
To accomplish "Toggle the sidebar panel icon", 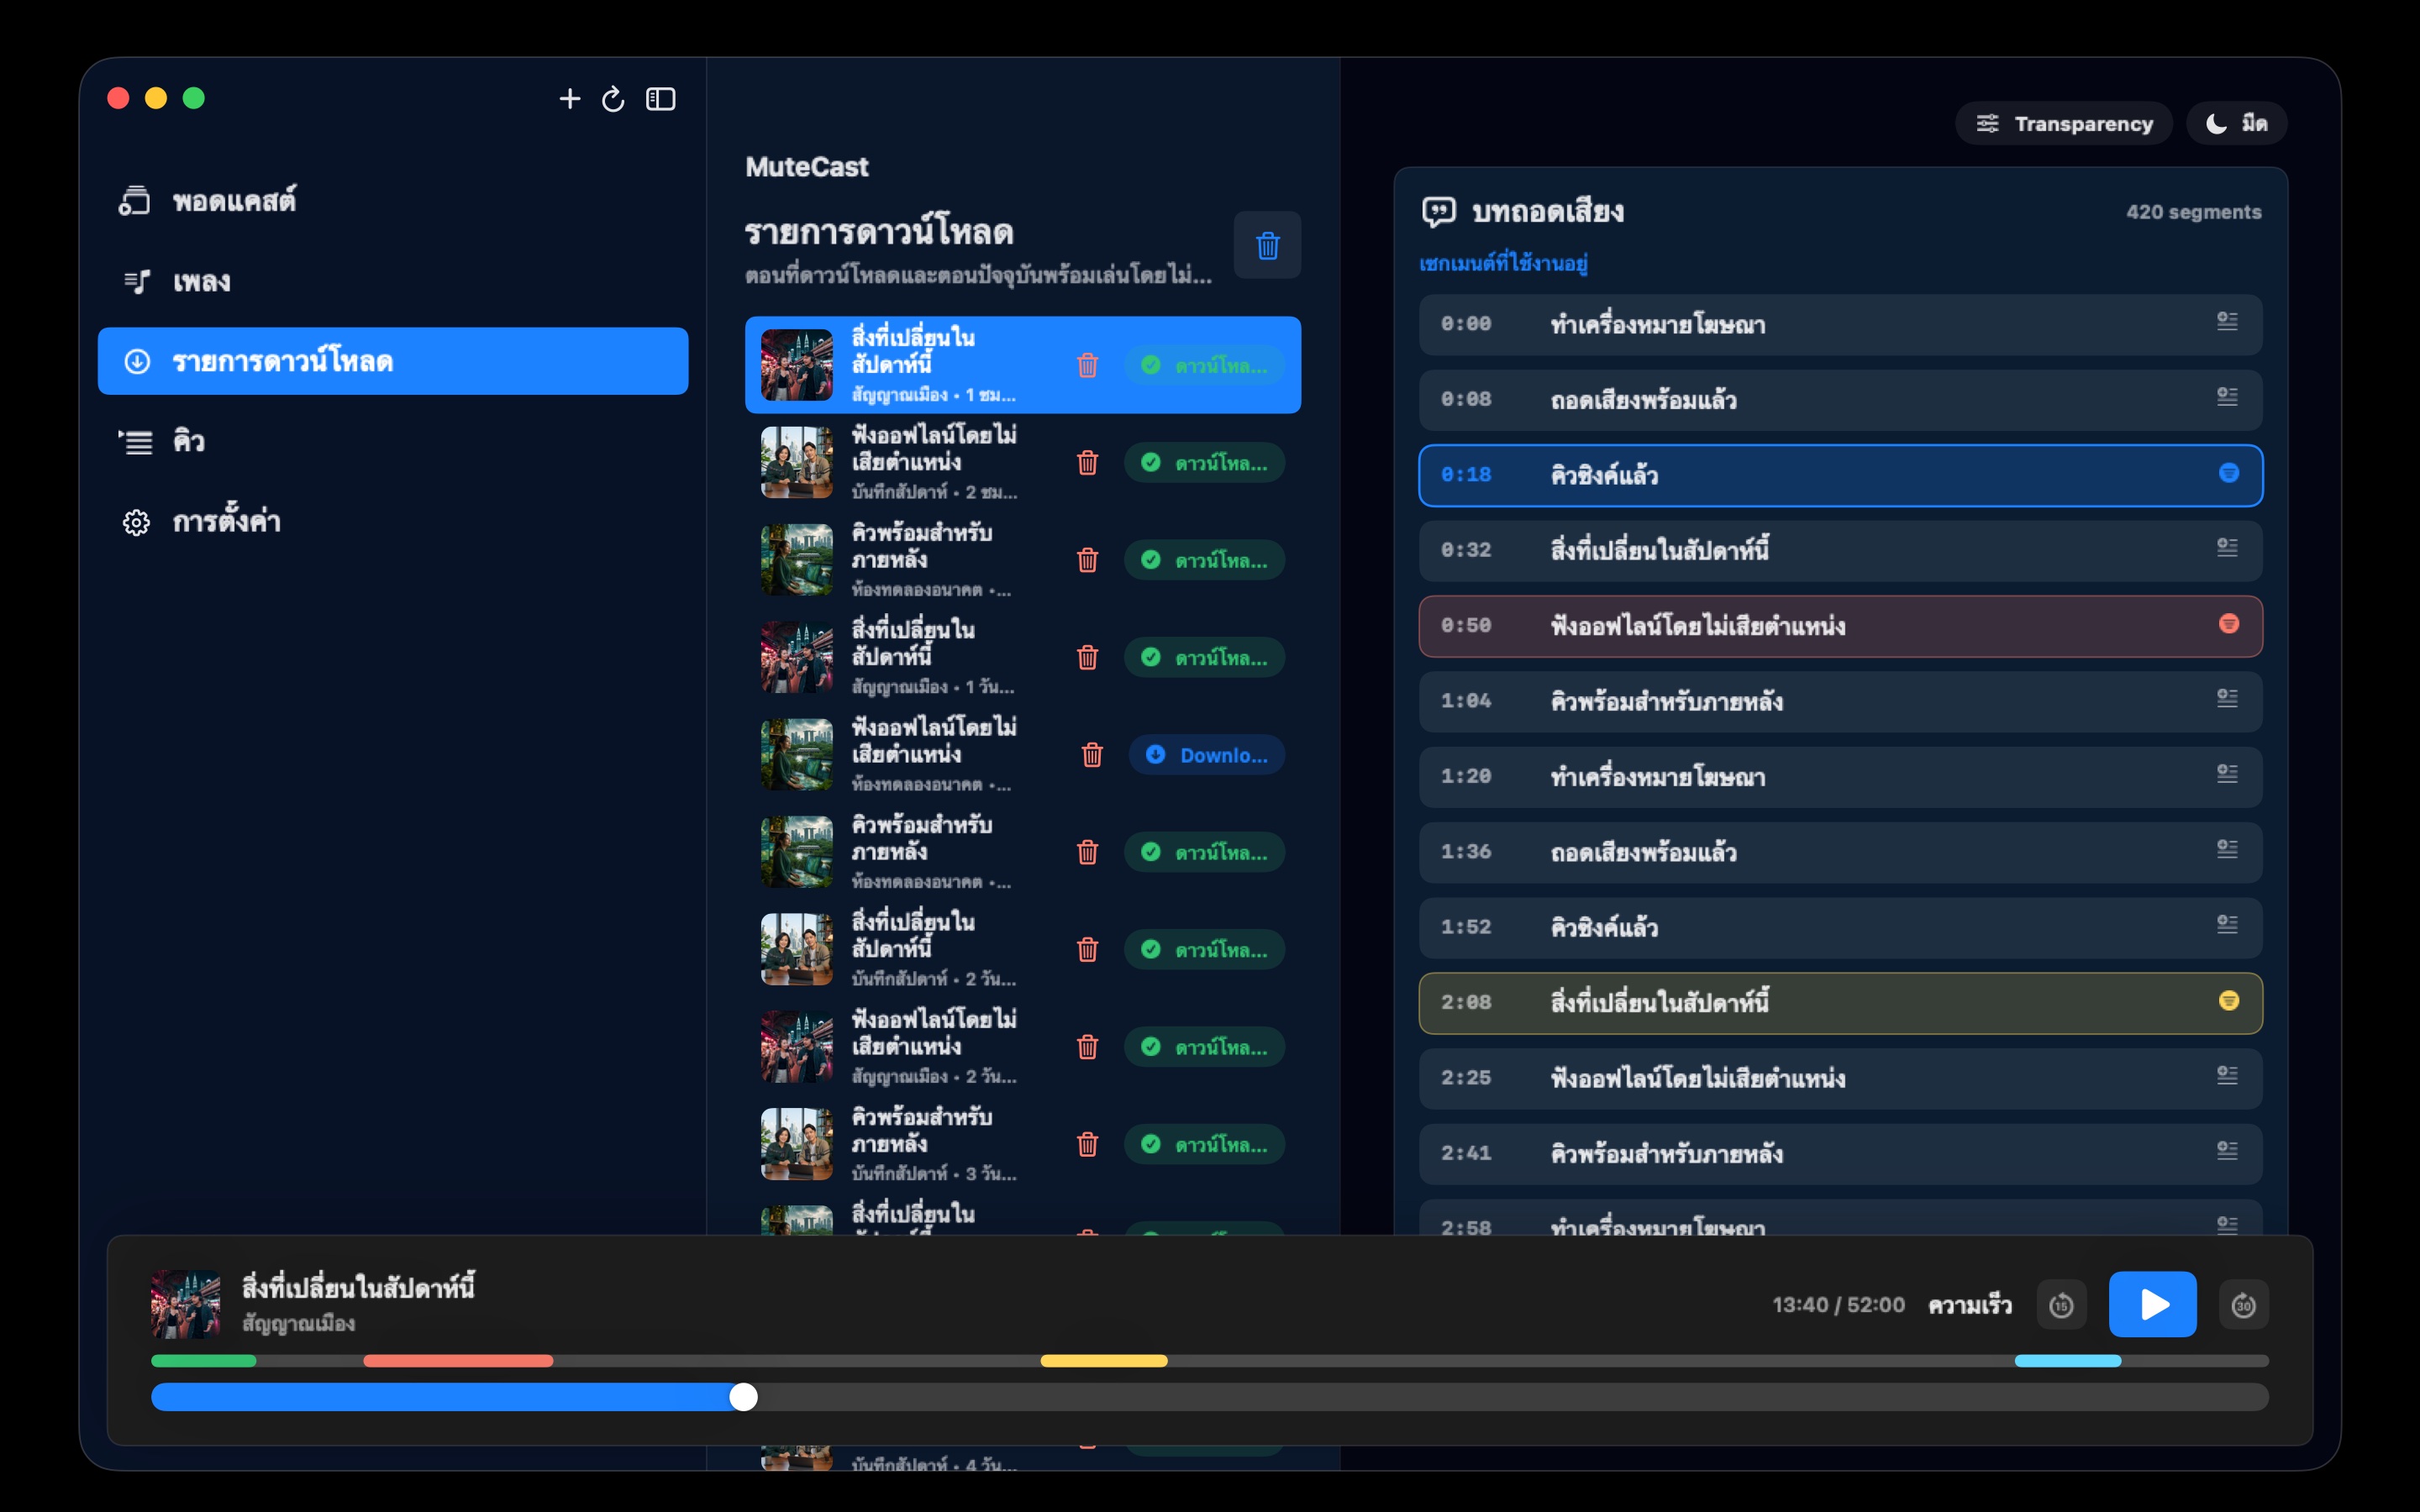I will [661, 98].
